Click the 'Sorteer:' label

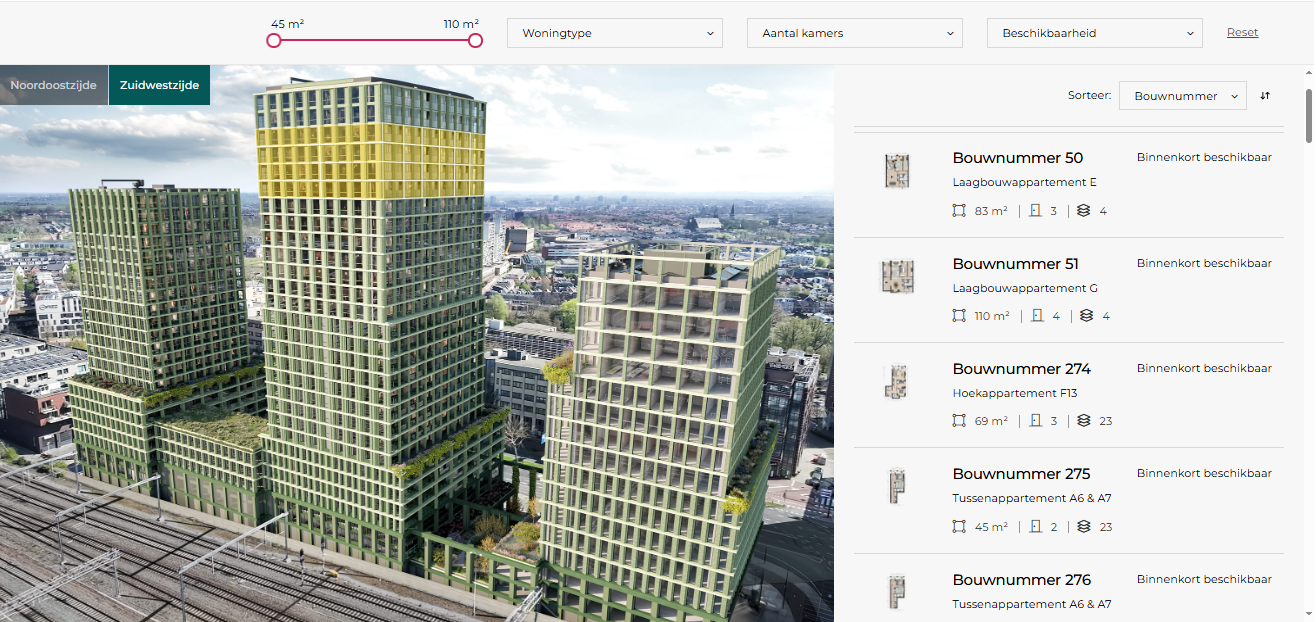(1090, 96)
